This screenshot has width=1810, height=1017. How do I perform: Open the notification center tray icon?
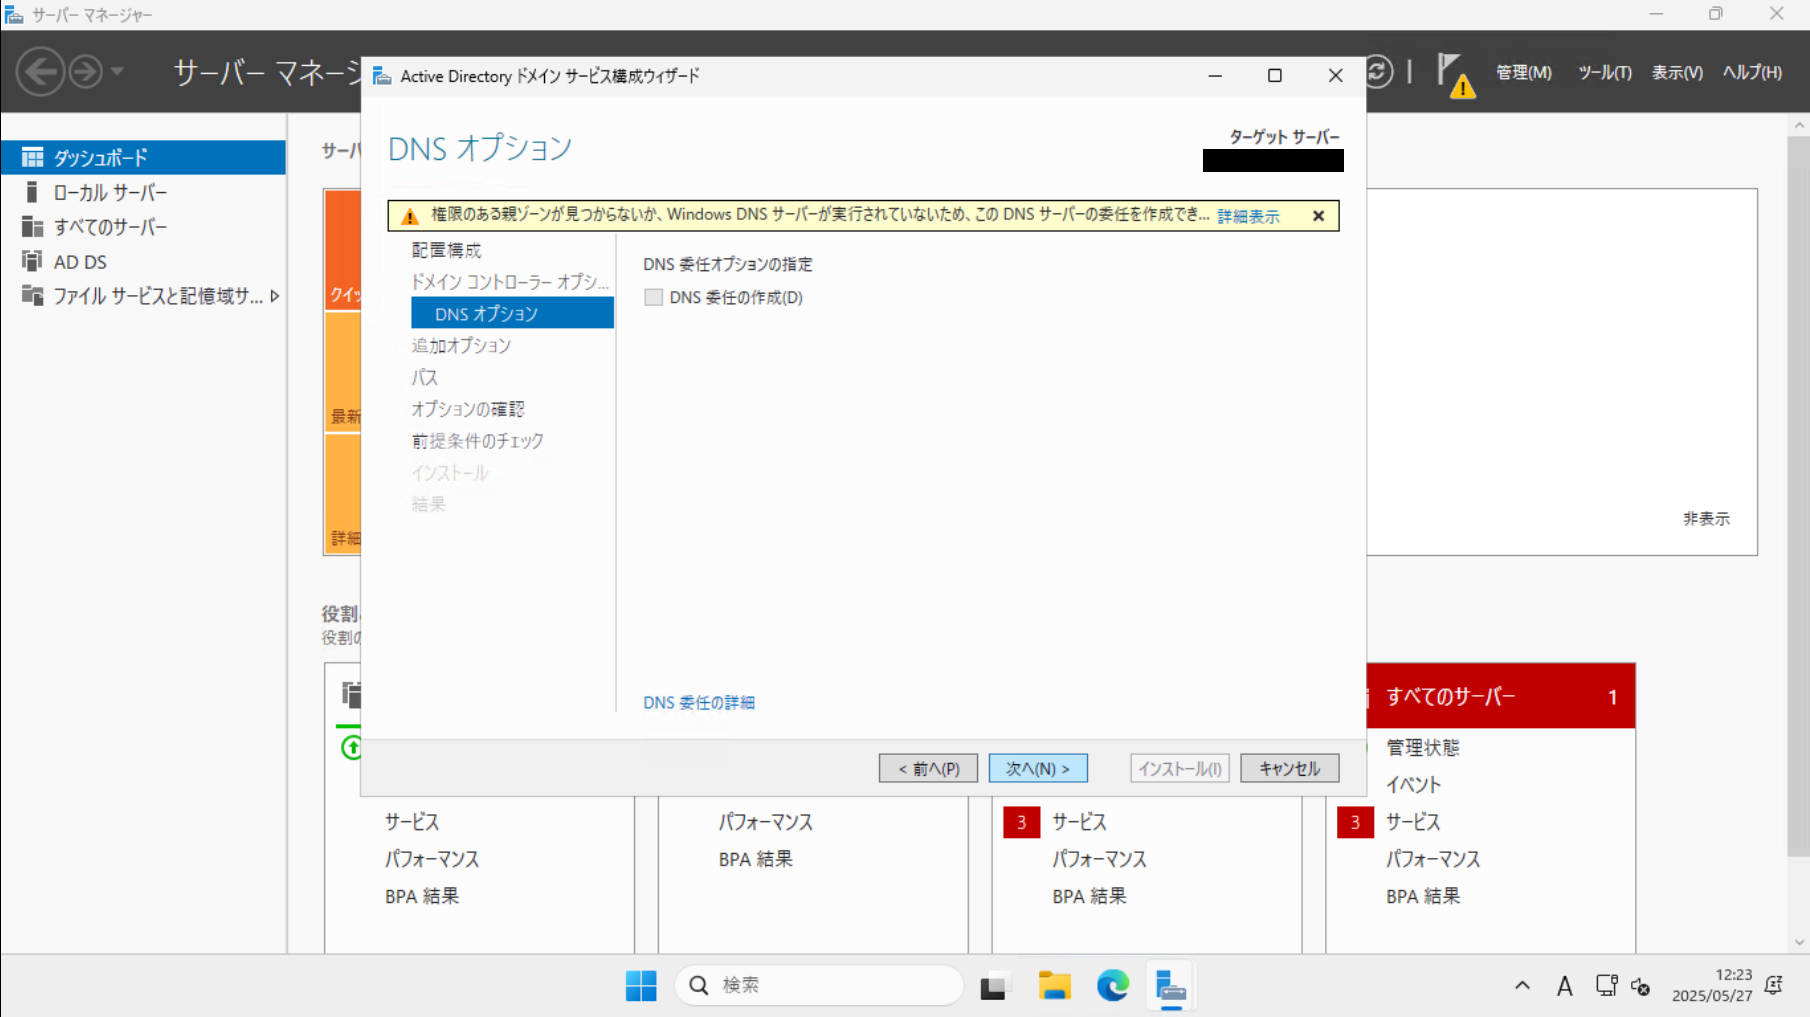(1774, 985)
